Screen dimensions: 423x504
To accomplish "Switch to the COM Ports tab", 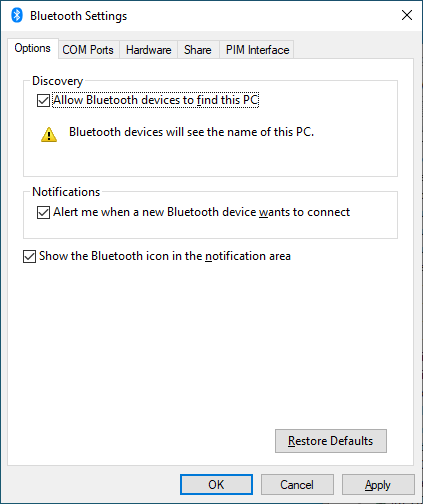I will click(88, 50).
